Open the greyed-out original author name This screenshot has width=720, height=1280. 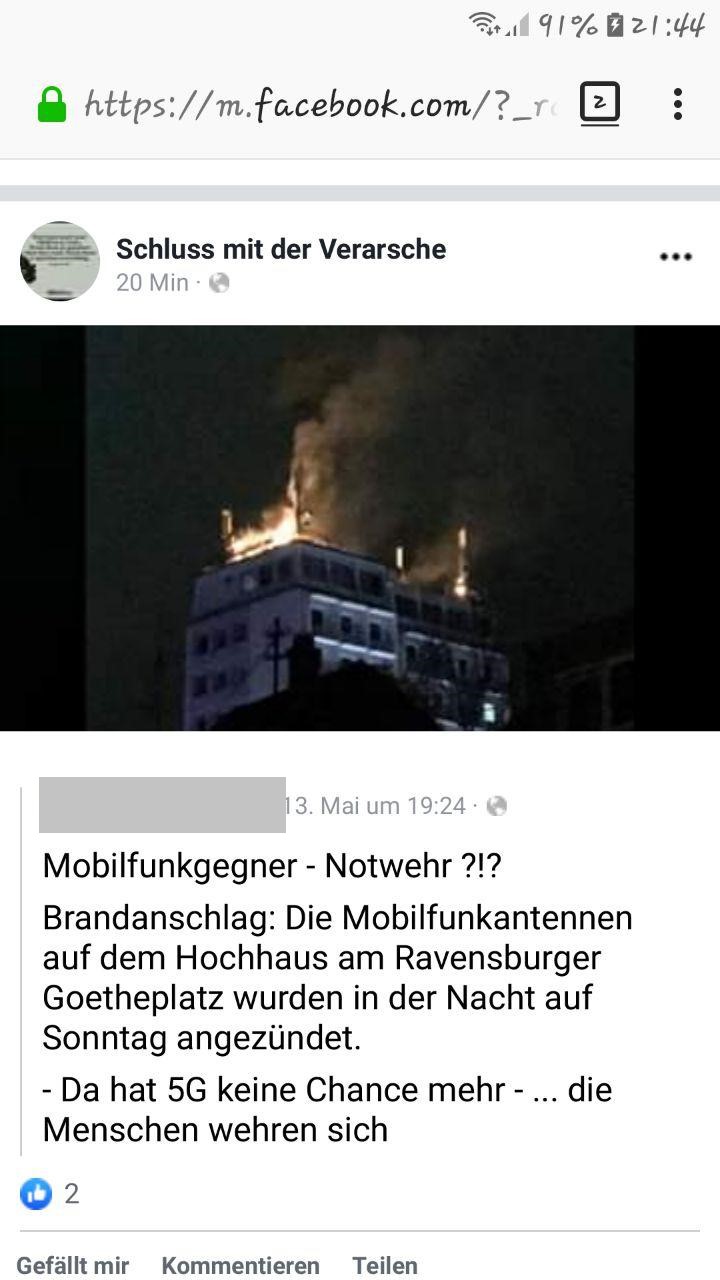click(x=162, y=805)
